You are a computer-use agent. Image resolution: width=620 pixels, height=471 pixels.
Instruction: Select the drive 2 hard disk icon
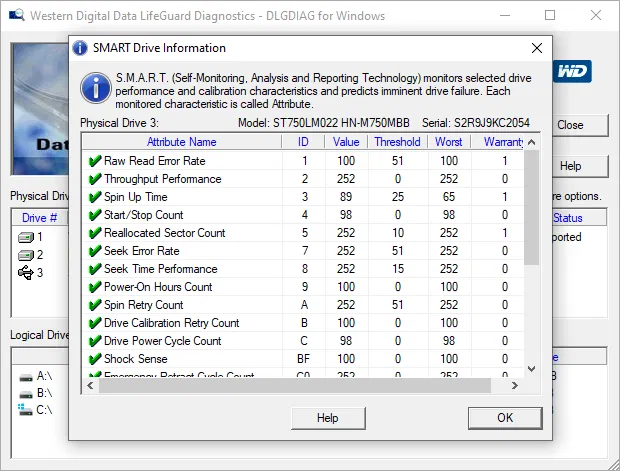pyautogui.click(x=26, y=255)
